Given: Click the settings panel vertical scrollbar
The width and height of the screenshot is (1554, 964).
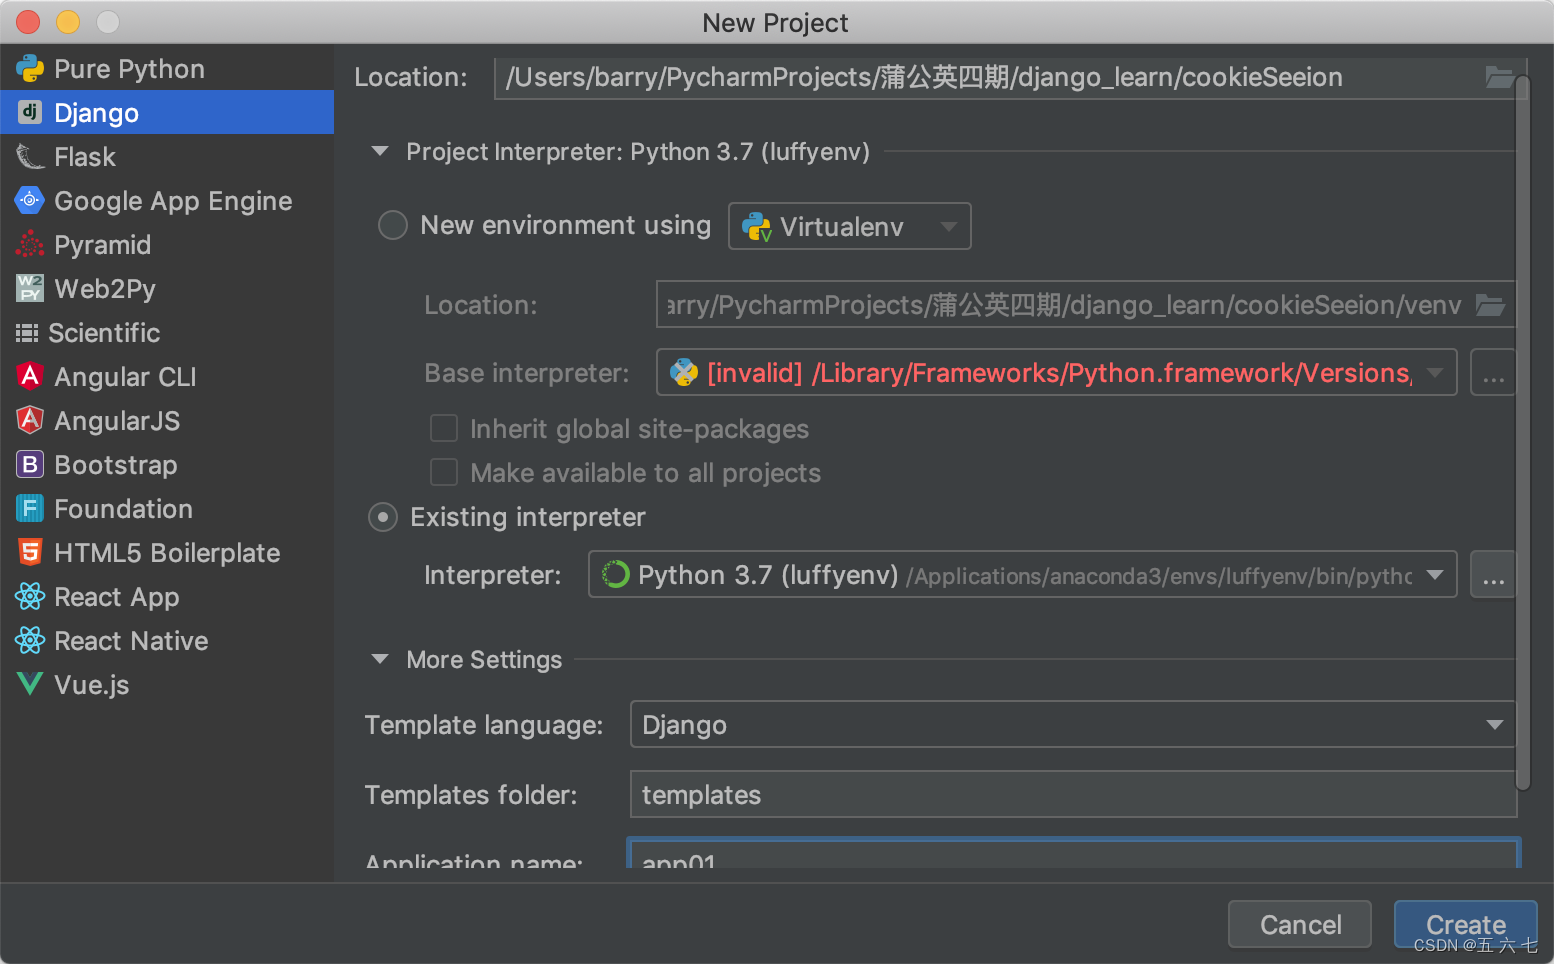Looking at the screenshot, I should 1523,432.
